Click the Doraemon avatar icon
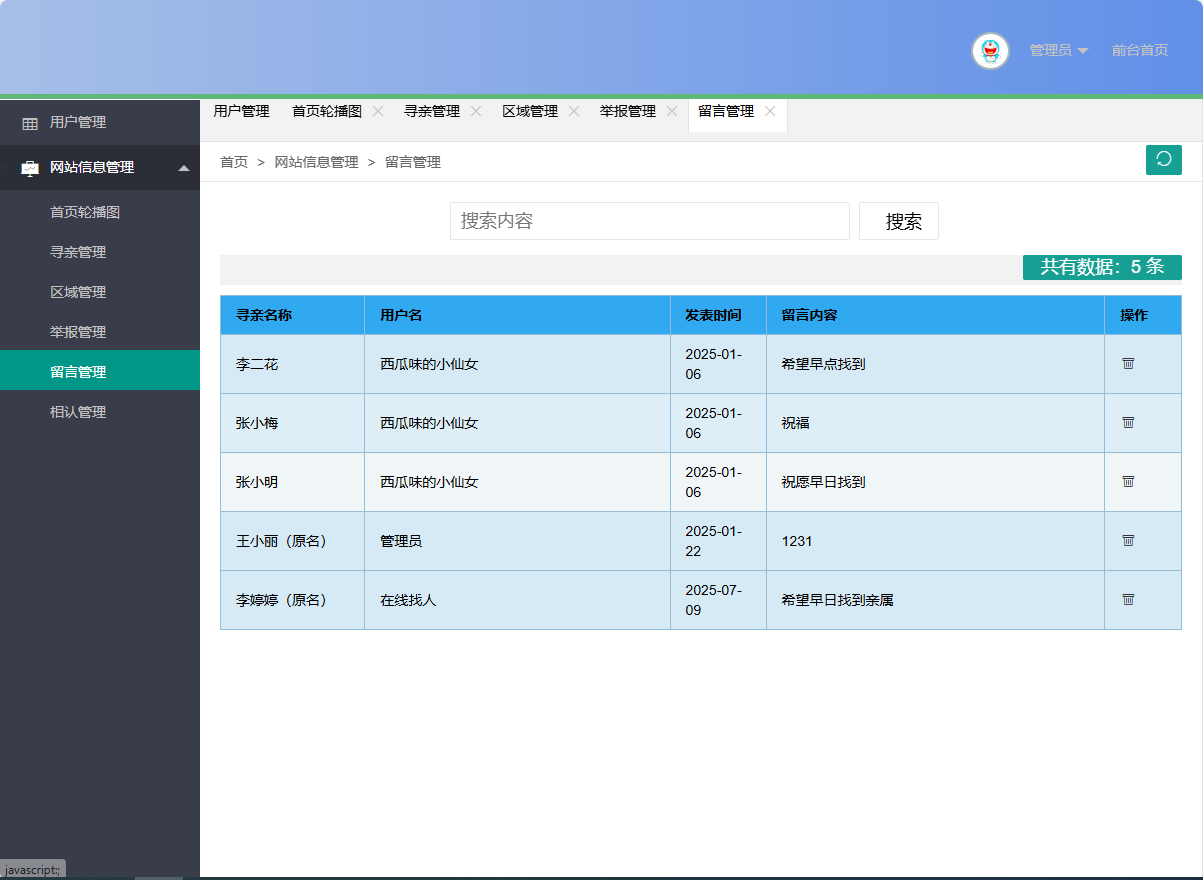The width and height of the screenshot is (1203, 880). click(x=990, y=51)
